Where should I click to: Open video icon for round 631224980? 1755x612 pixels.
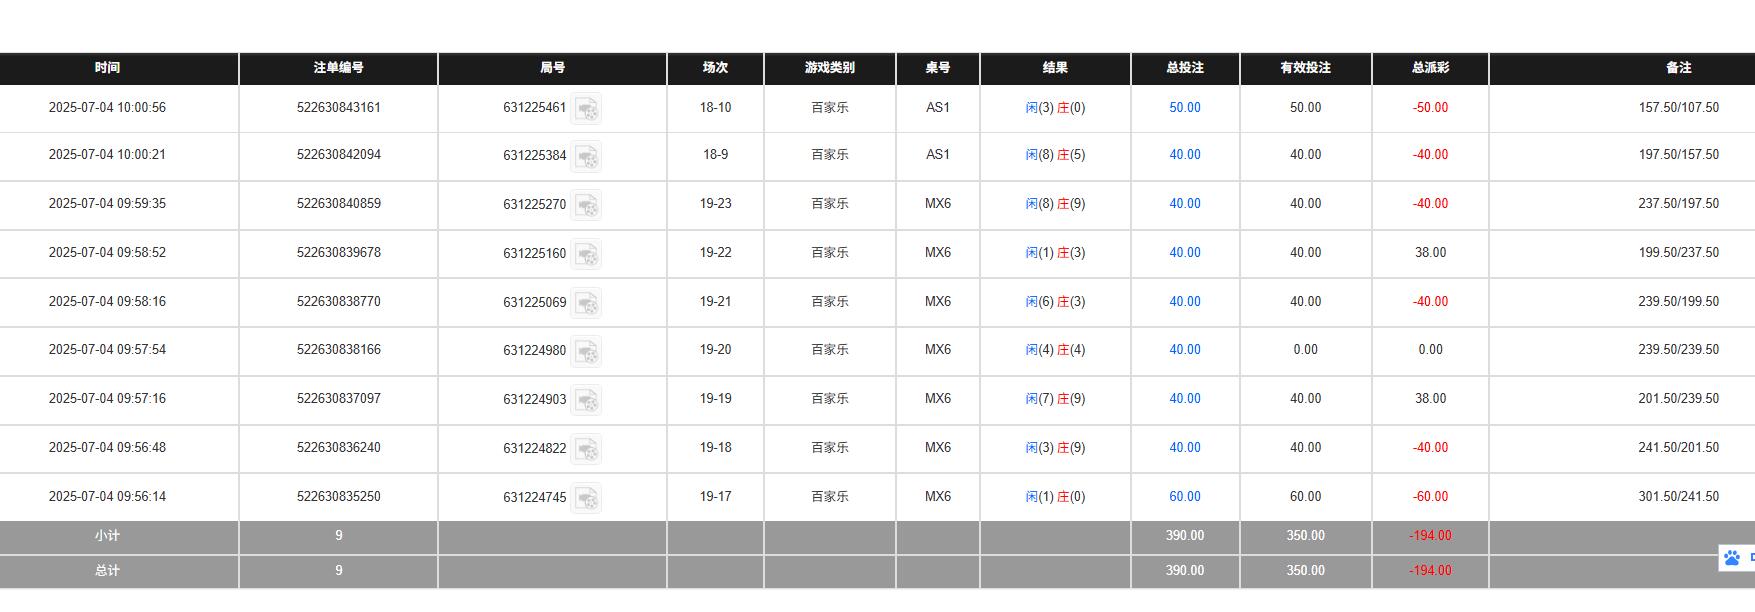(586, 351)
